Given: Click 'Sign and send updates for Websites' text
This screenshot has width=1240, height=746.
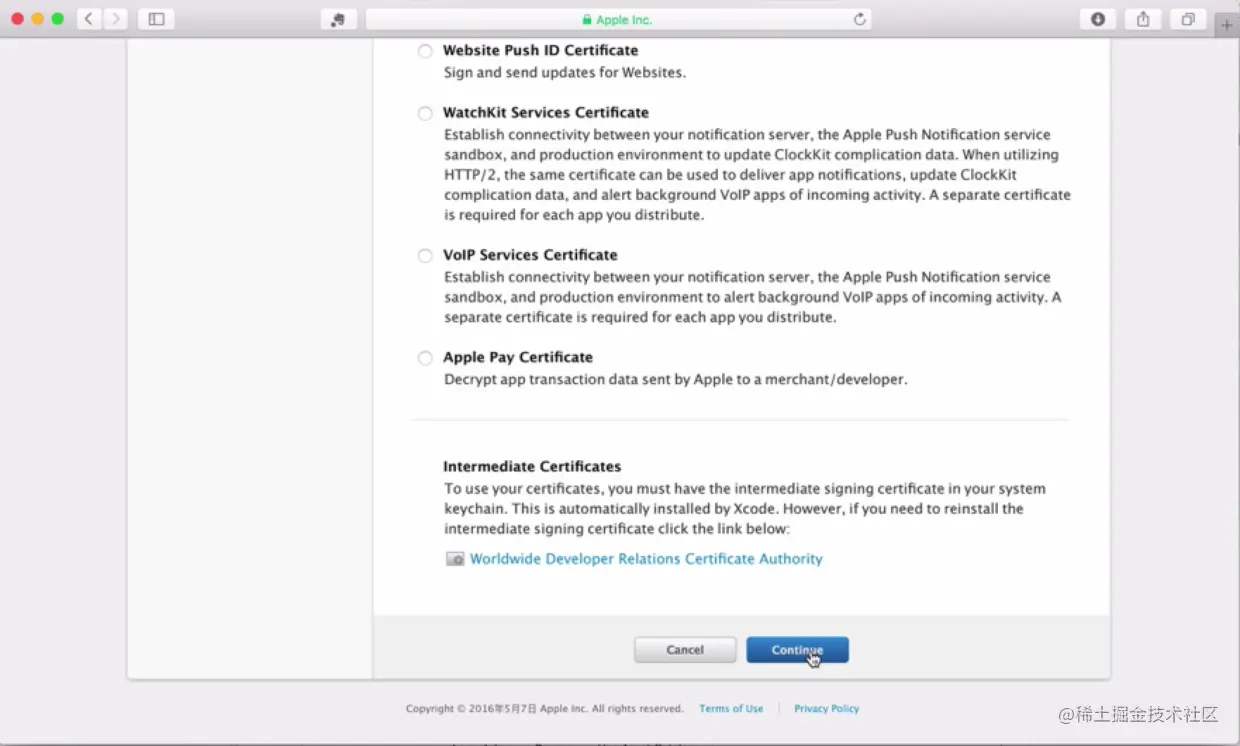Looking at the screenshot, I should pyautogui.click(x=565, y=72).
